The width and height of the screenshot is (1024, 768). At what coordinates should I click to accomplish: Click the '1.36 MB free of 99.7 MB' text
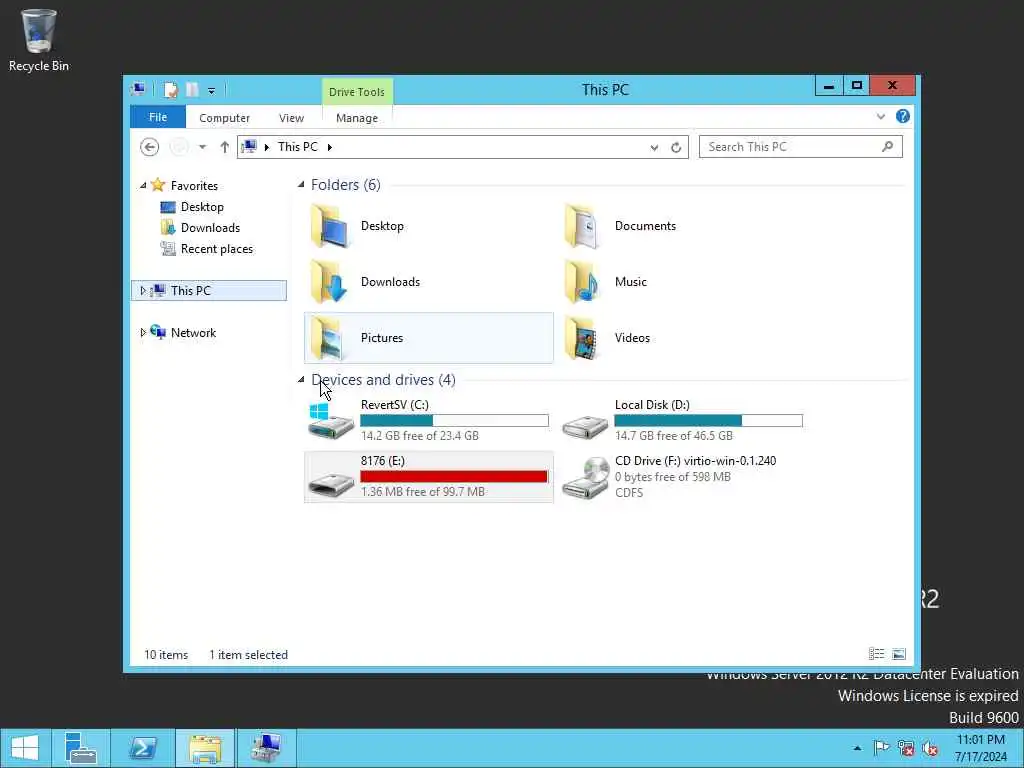point(423,492)
